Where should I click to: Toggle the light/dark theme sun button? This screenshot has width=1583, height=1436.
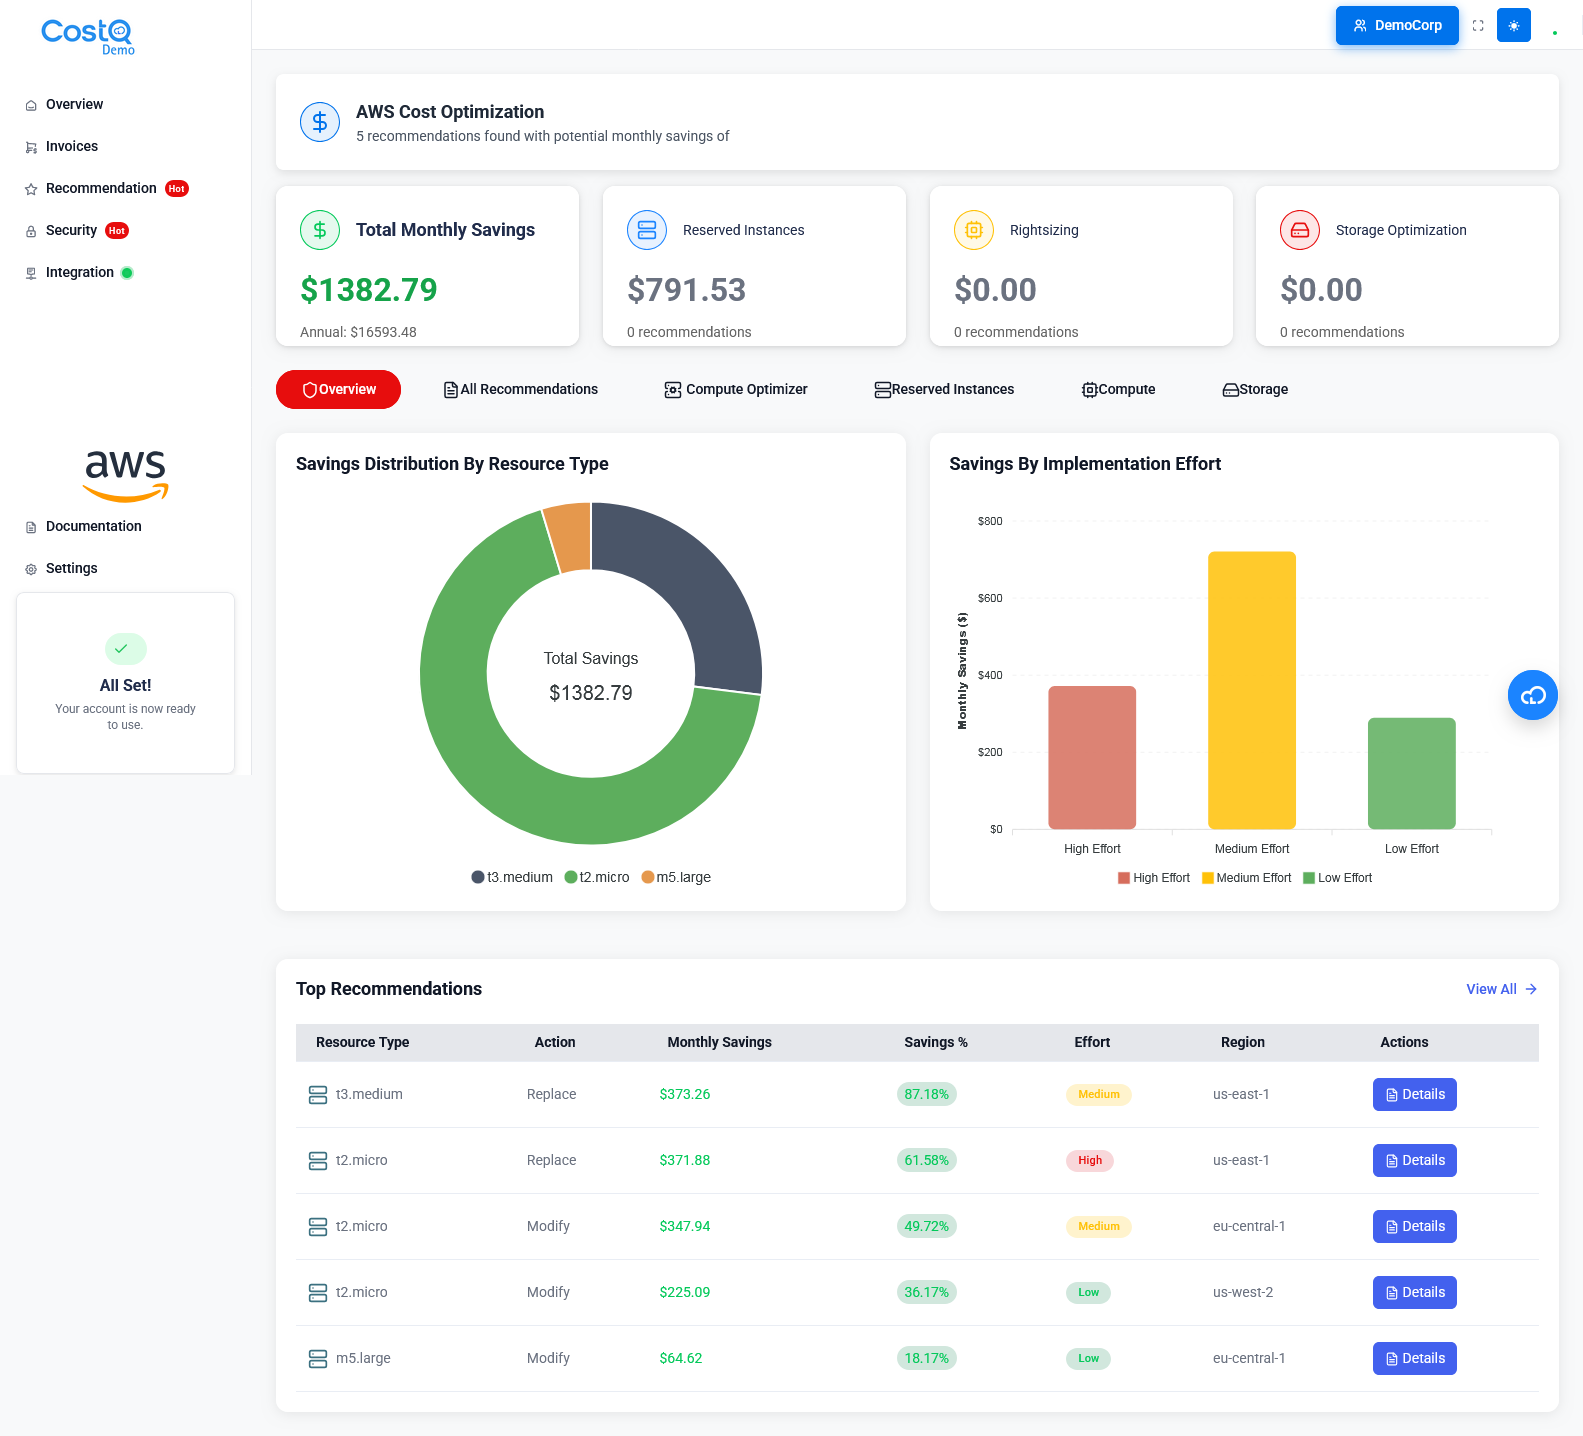(x=1514, y=26)
